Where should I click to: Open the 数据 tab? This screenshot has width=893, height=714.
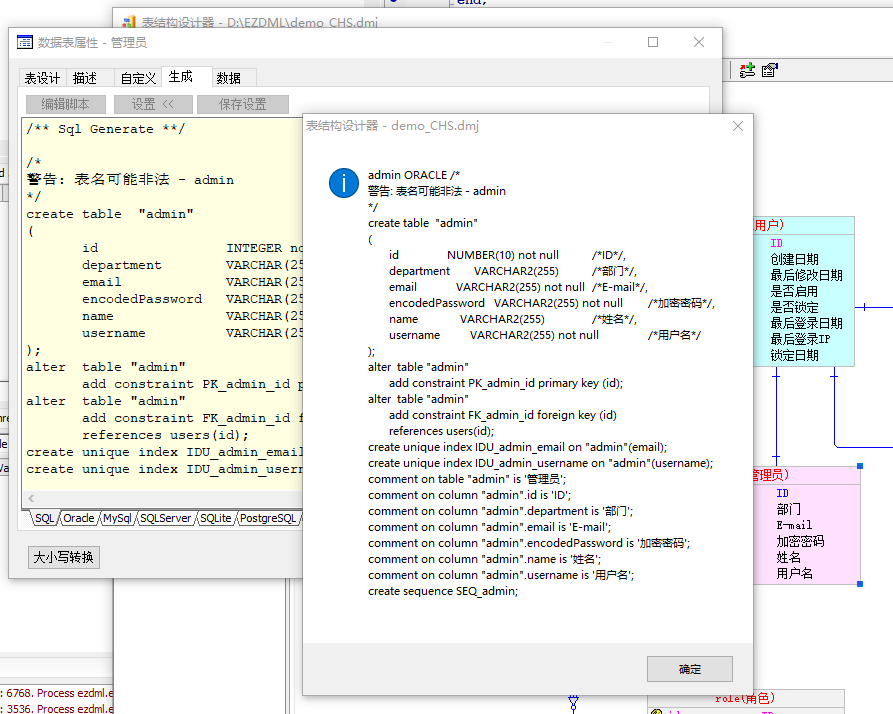point(229,78)
